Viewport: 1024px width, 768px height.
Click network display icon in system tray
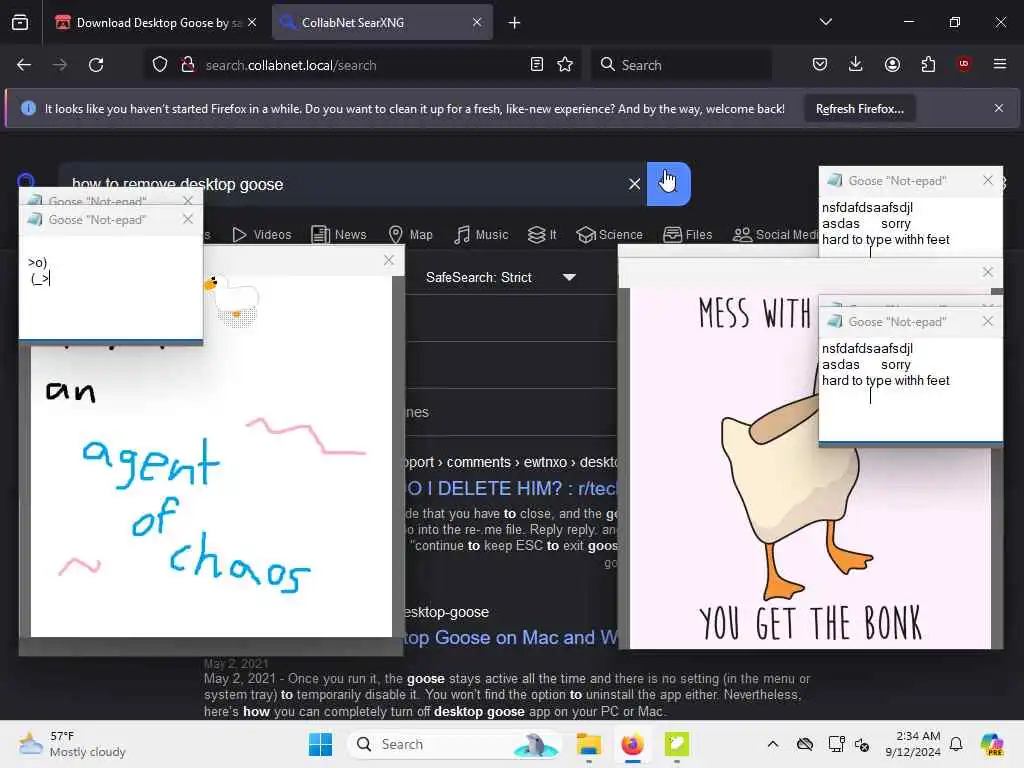click(x=836, y=744)
